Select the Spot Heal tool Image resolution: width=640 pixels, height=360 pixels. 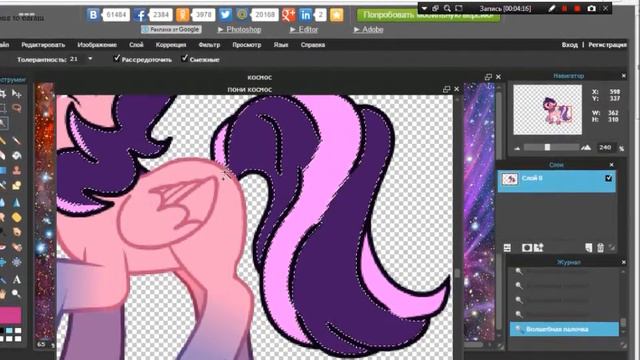click(16, 247)
